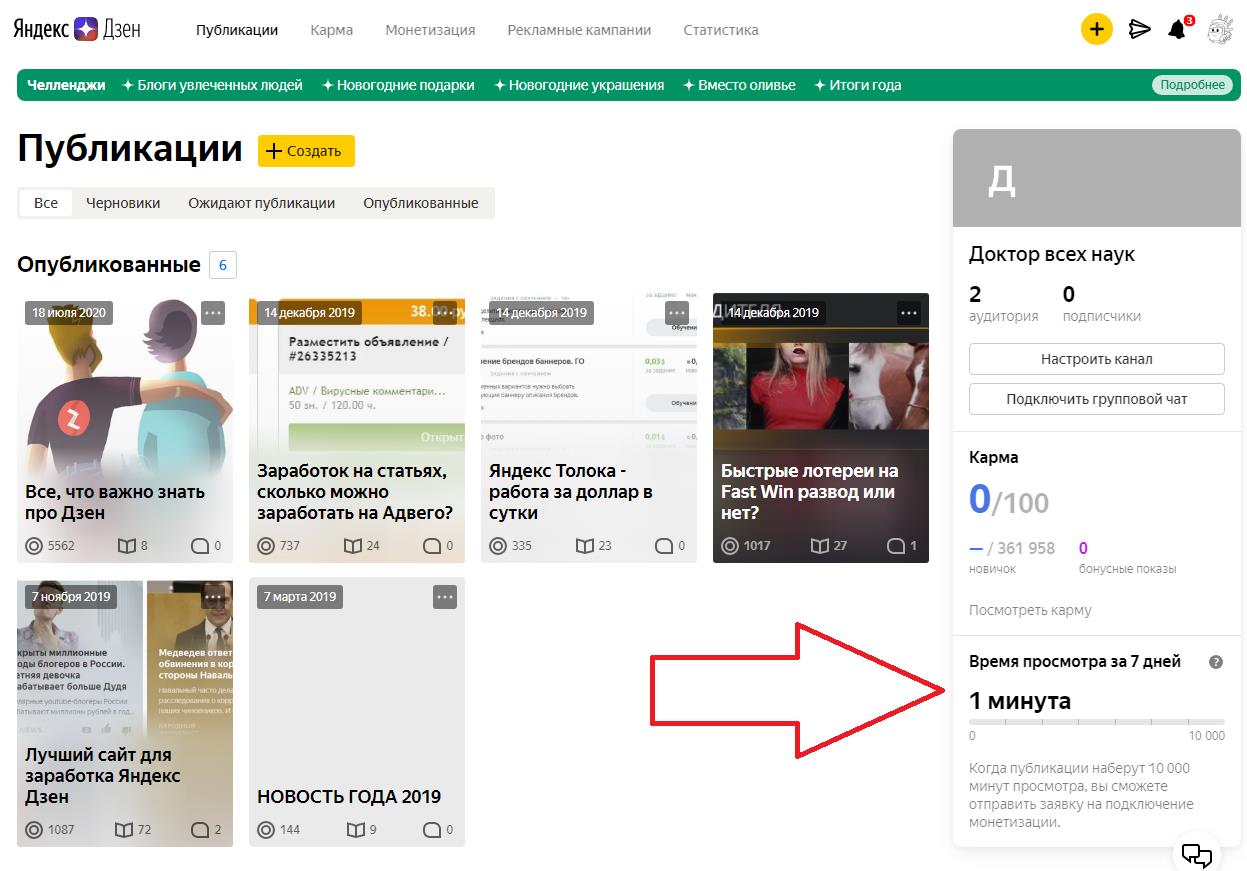Viewport: 1247px width, 871px height.
Task: Click views icon on 'Лучший сайт для заработка' card
Action: click(34, 830)
